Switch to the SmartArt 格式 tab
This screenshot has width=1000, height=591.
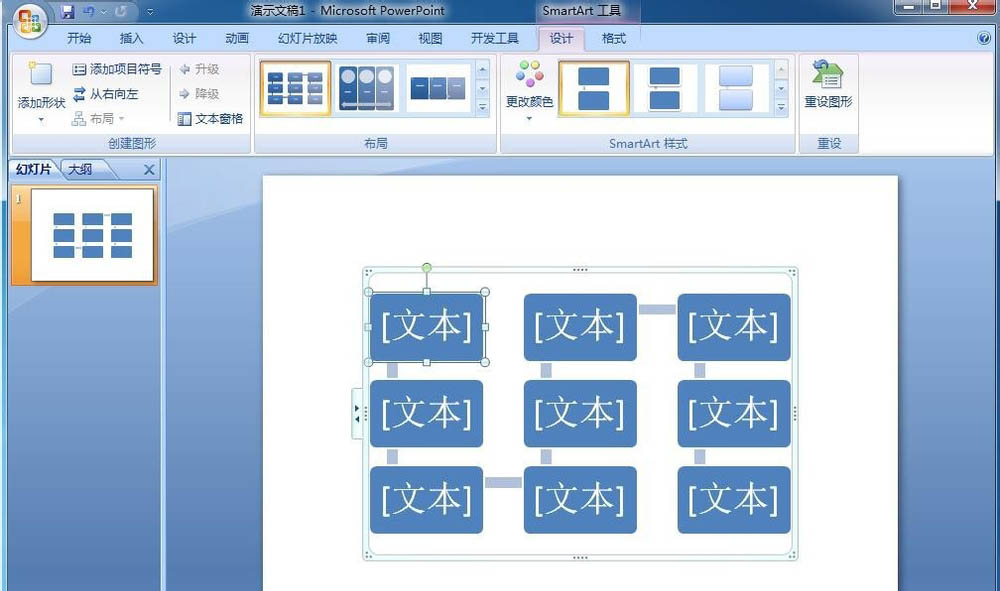click(614, 38)
